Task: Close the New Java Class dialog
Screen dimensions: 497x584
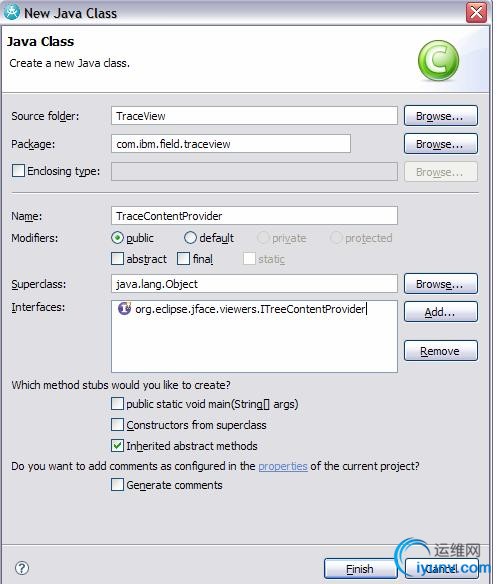Action: pyautogui.click(x=477, y=12)
